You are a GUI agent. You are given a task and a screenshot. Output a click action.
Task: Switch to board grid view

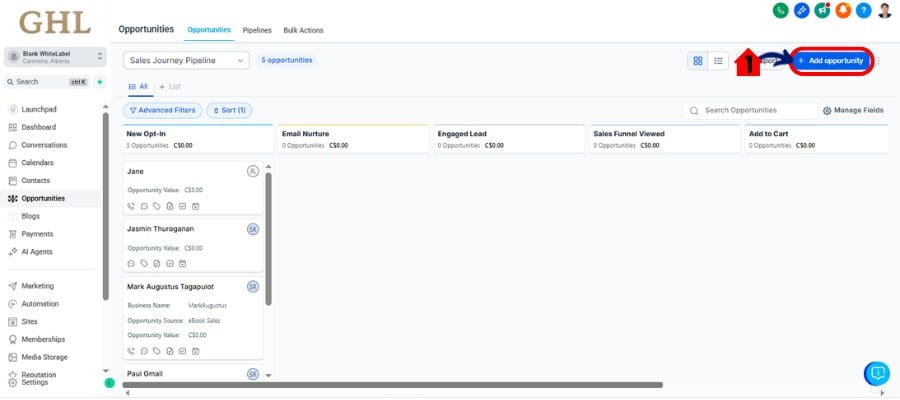(698, 61)
